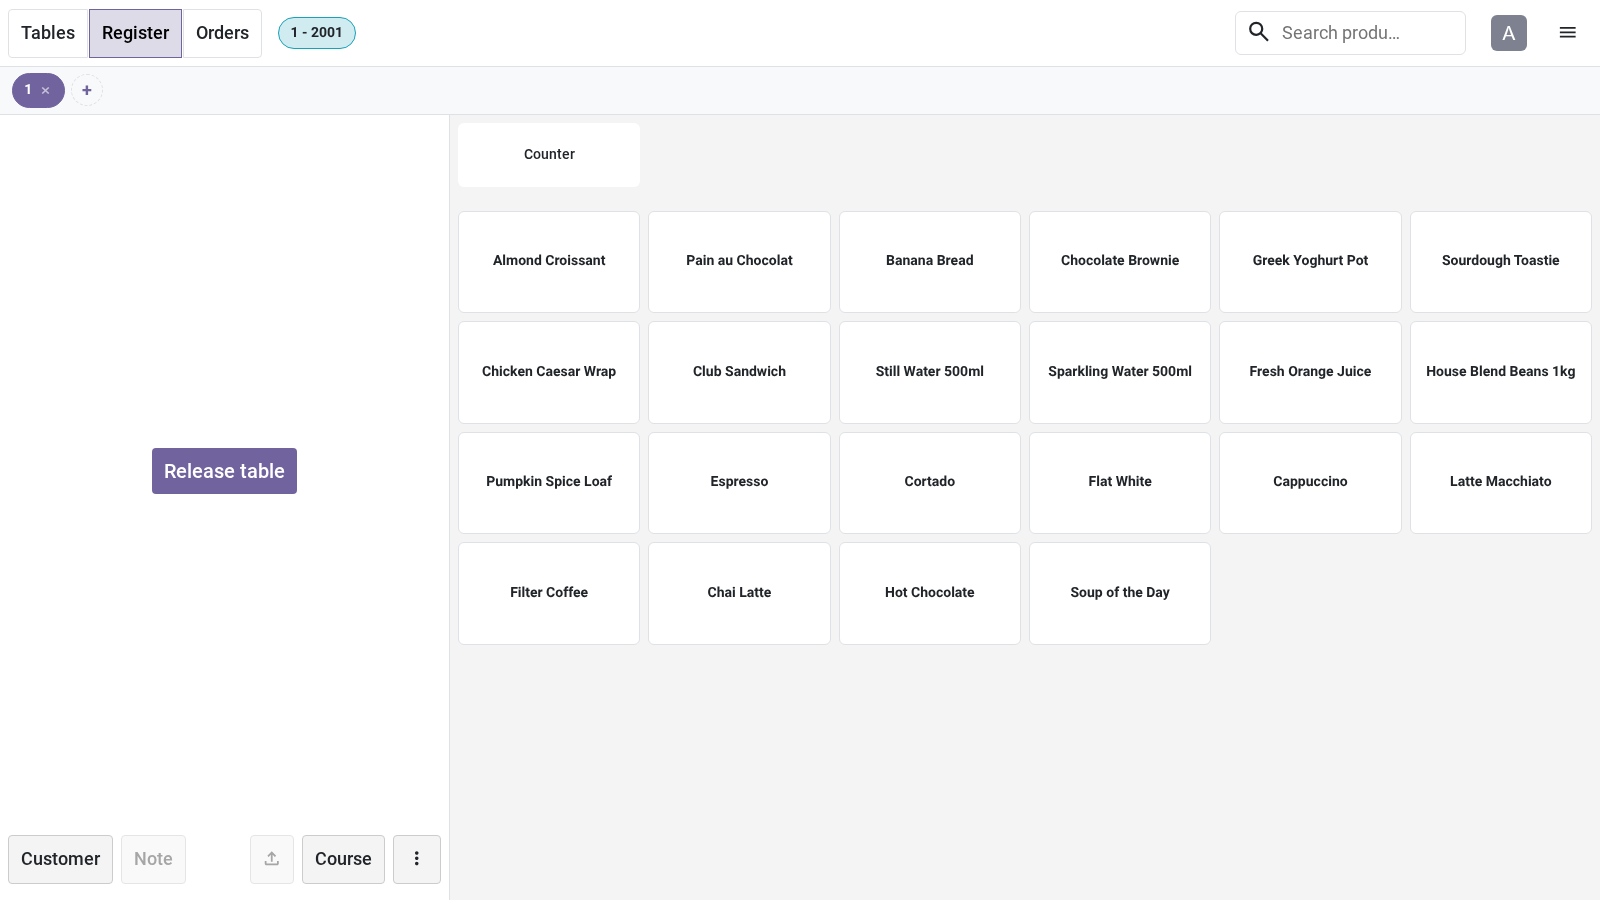Select the Sourdough Toastie product
The width and height of the screenshot is (1600, 900).
click(1501, 262)
